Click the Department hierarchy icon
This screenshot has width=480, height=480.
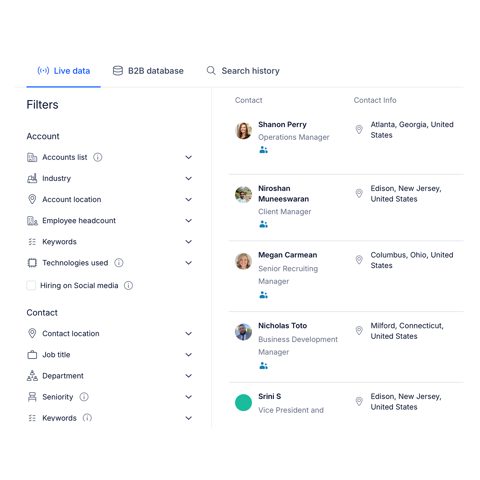(x=32, y=376)
